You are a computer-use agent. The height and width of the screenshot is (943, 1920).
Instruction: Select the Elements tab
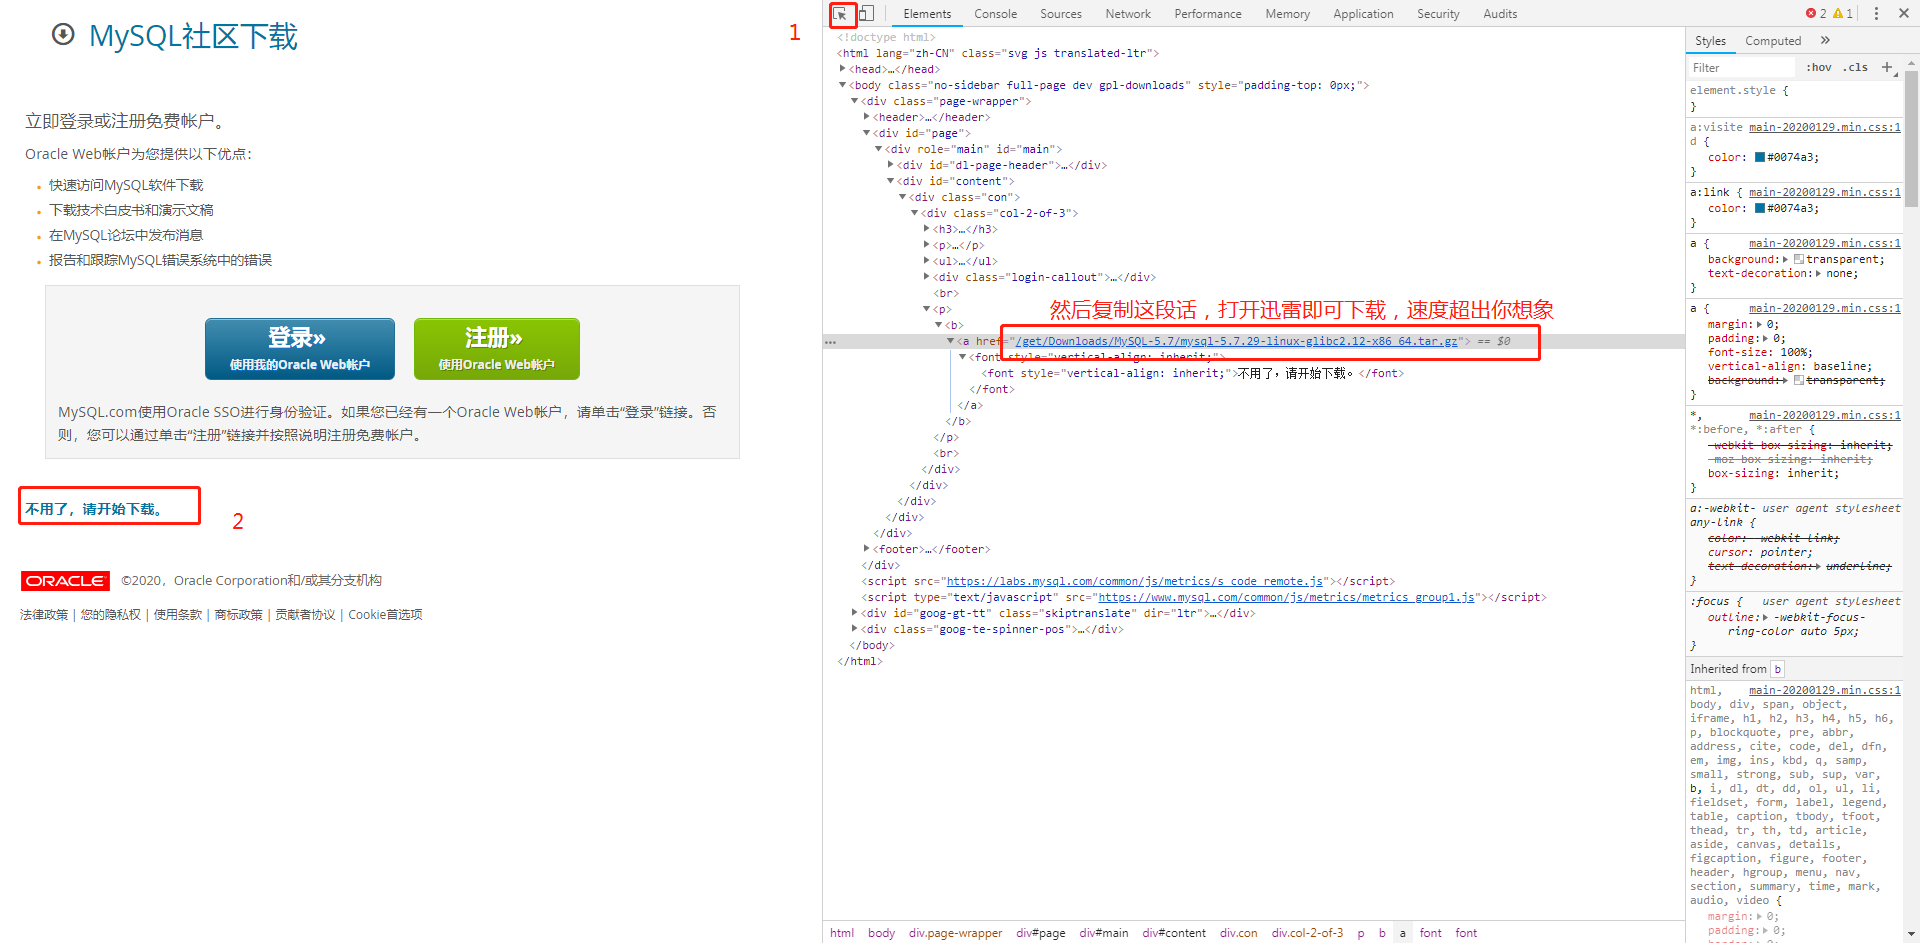(x=927, y=14)
